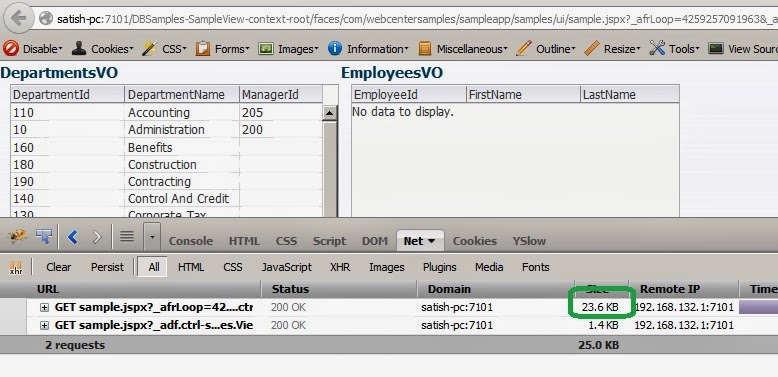Filter net requests by CSS

pos(233,267)
